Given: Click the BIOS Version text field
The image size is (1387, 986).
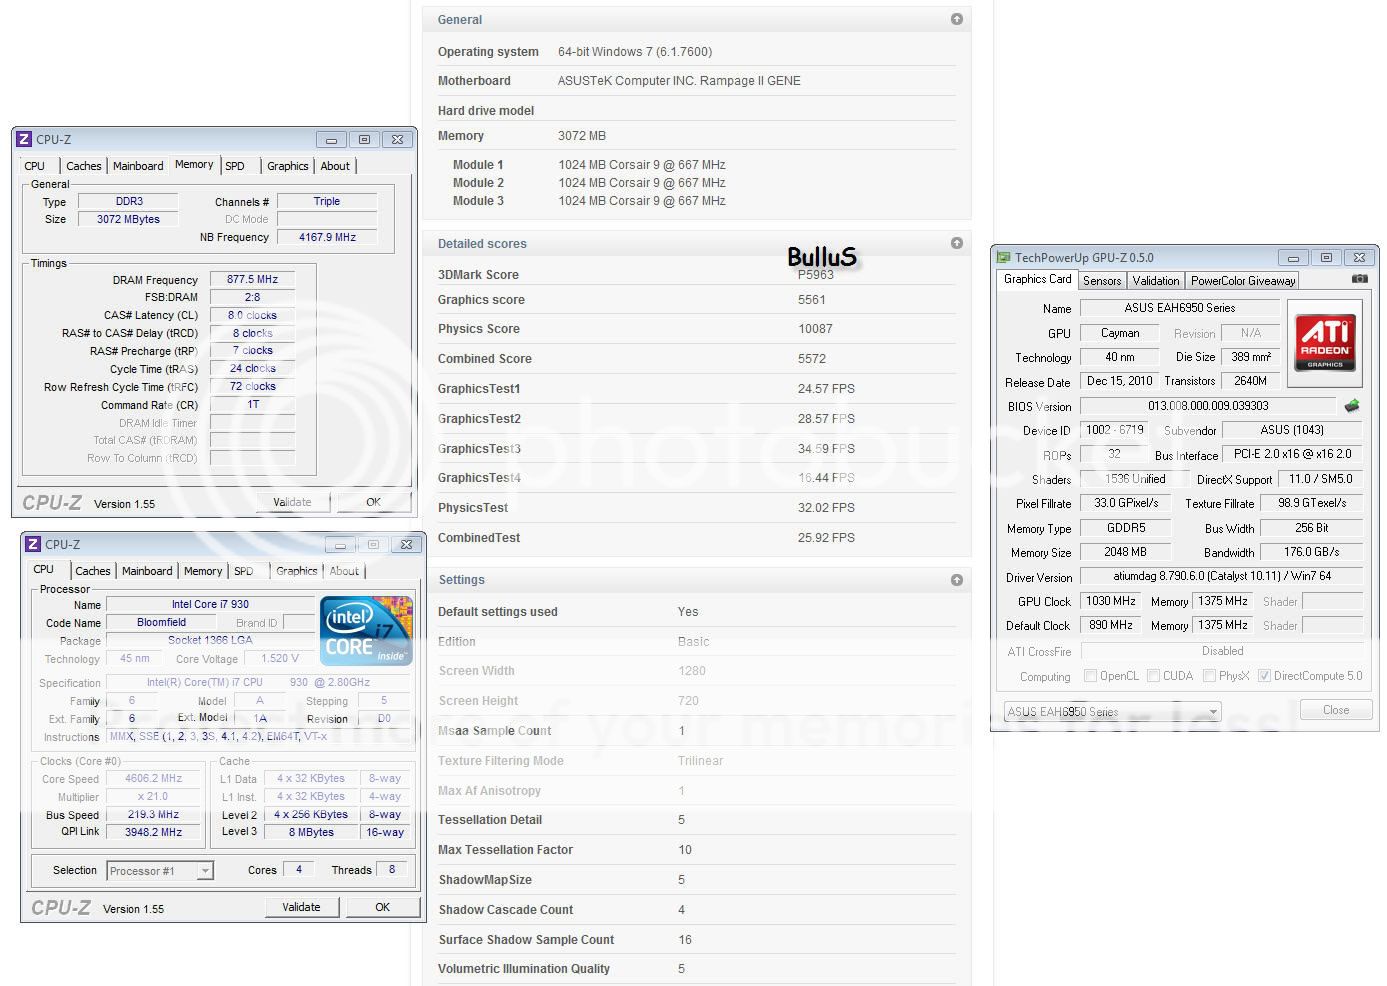Looking at the screenshot, I should [x=1207, y=406].
